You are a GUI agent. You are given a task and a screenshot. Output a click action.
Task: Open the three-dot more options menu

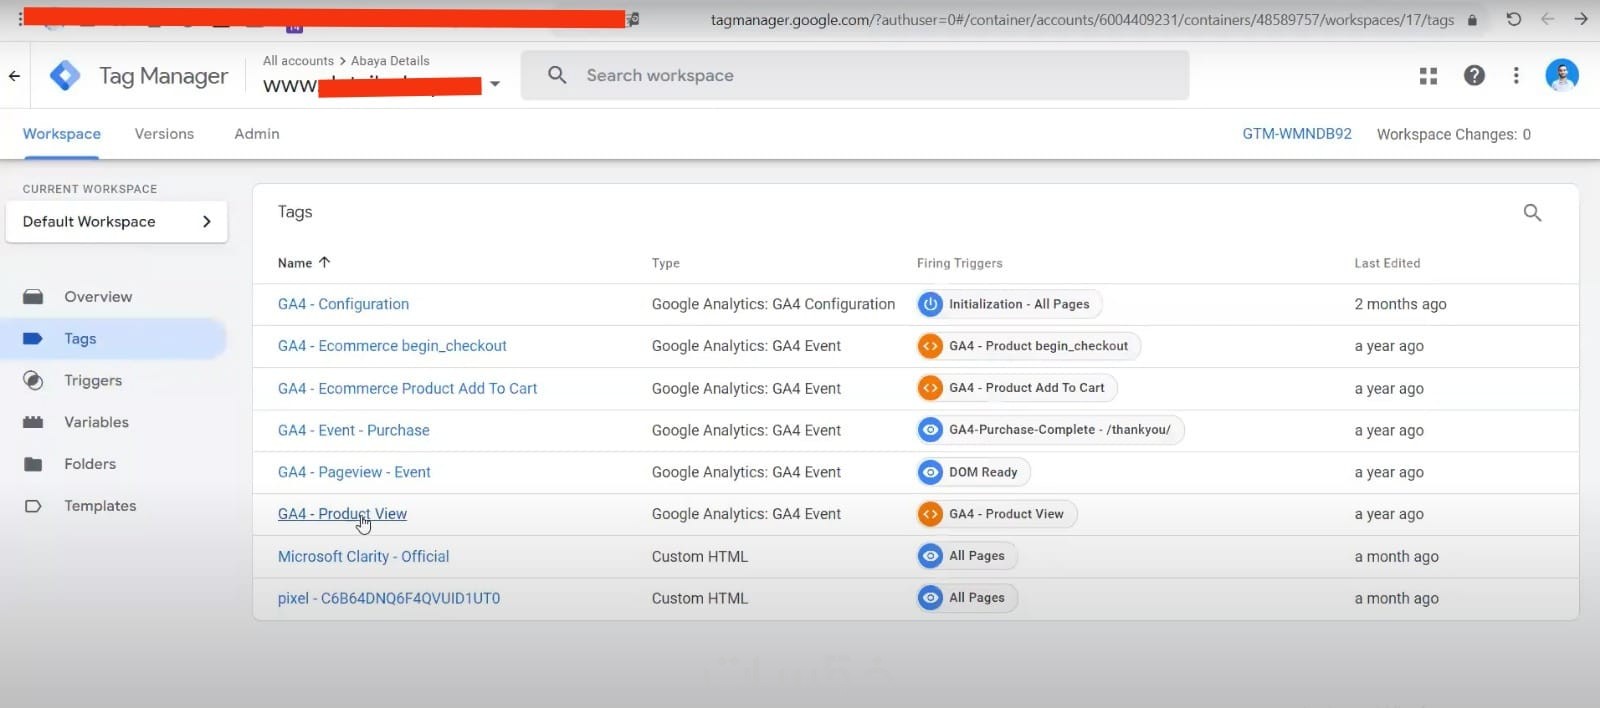point(1516,76)
